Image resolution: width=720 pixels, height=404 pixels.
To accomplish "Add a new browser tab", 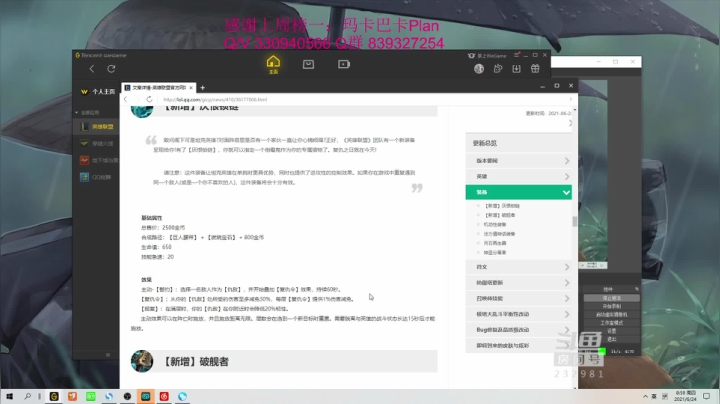I will [202, 88].
